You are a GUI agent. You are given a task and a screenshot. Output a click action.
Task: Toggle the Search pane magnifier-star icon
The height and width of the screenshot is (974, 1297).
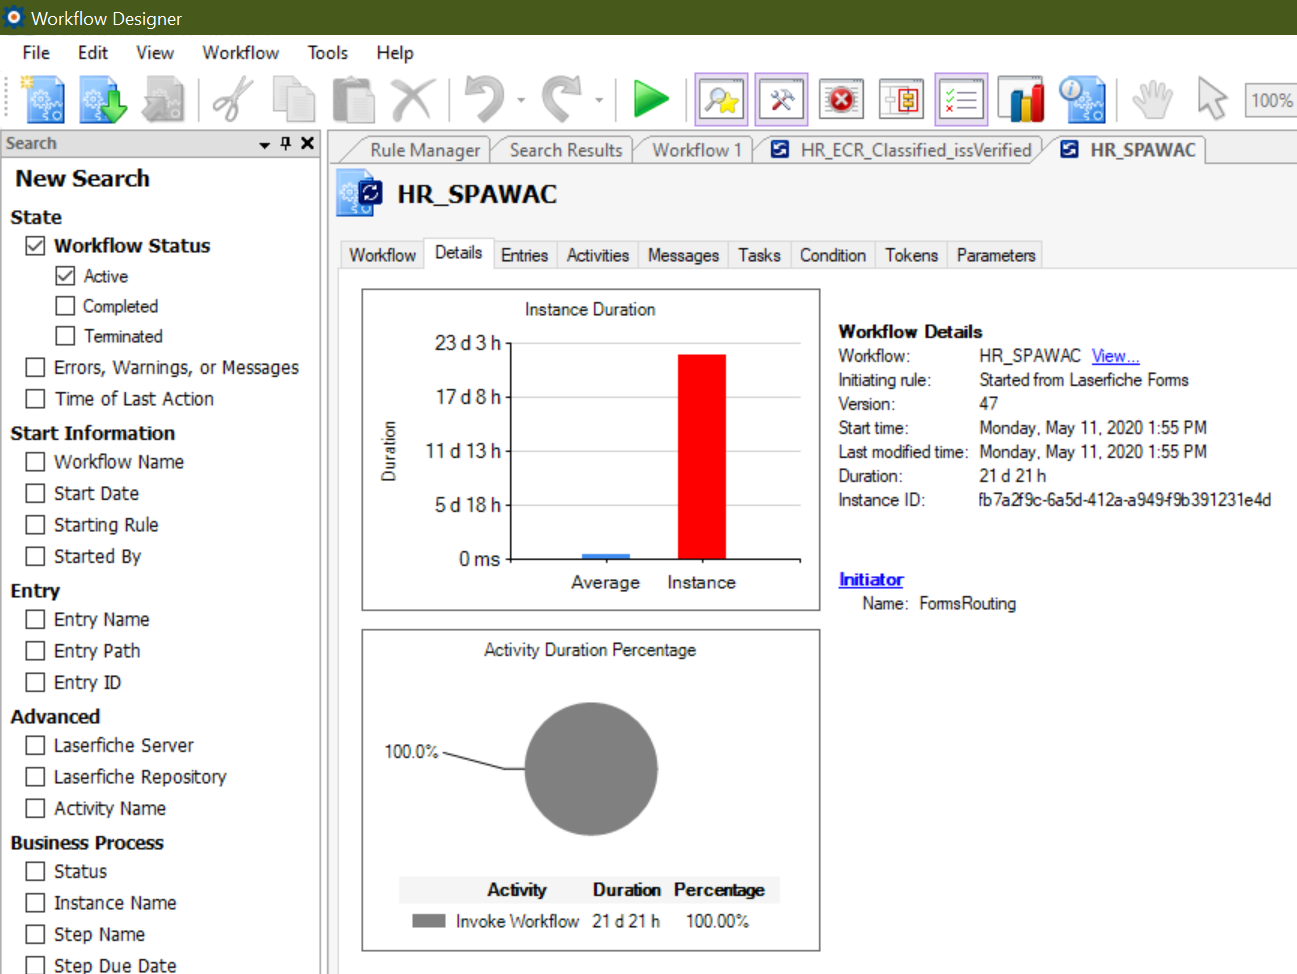[721, 100]
